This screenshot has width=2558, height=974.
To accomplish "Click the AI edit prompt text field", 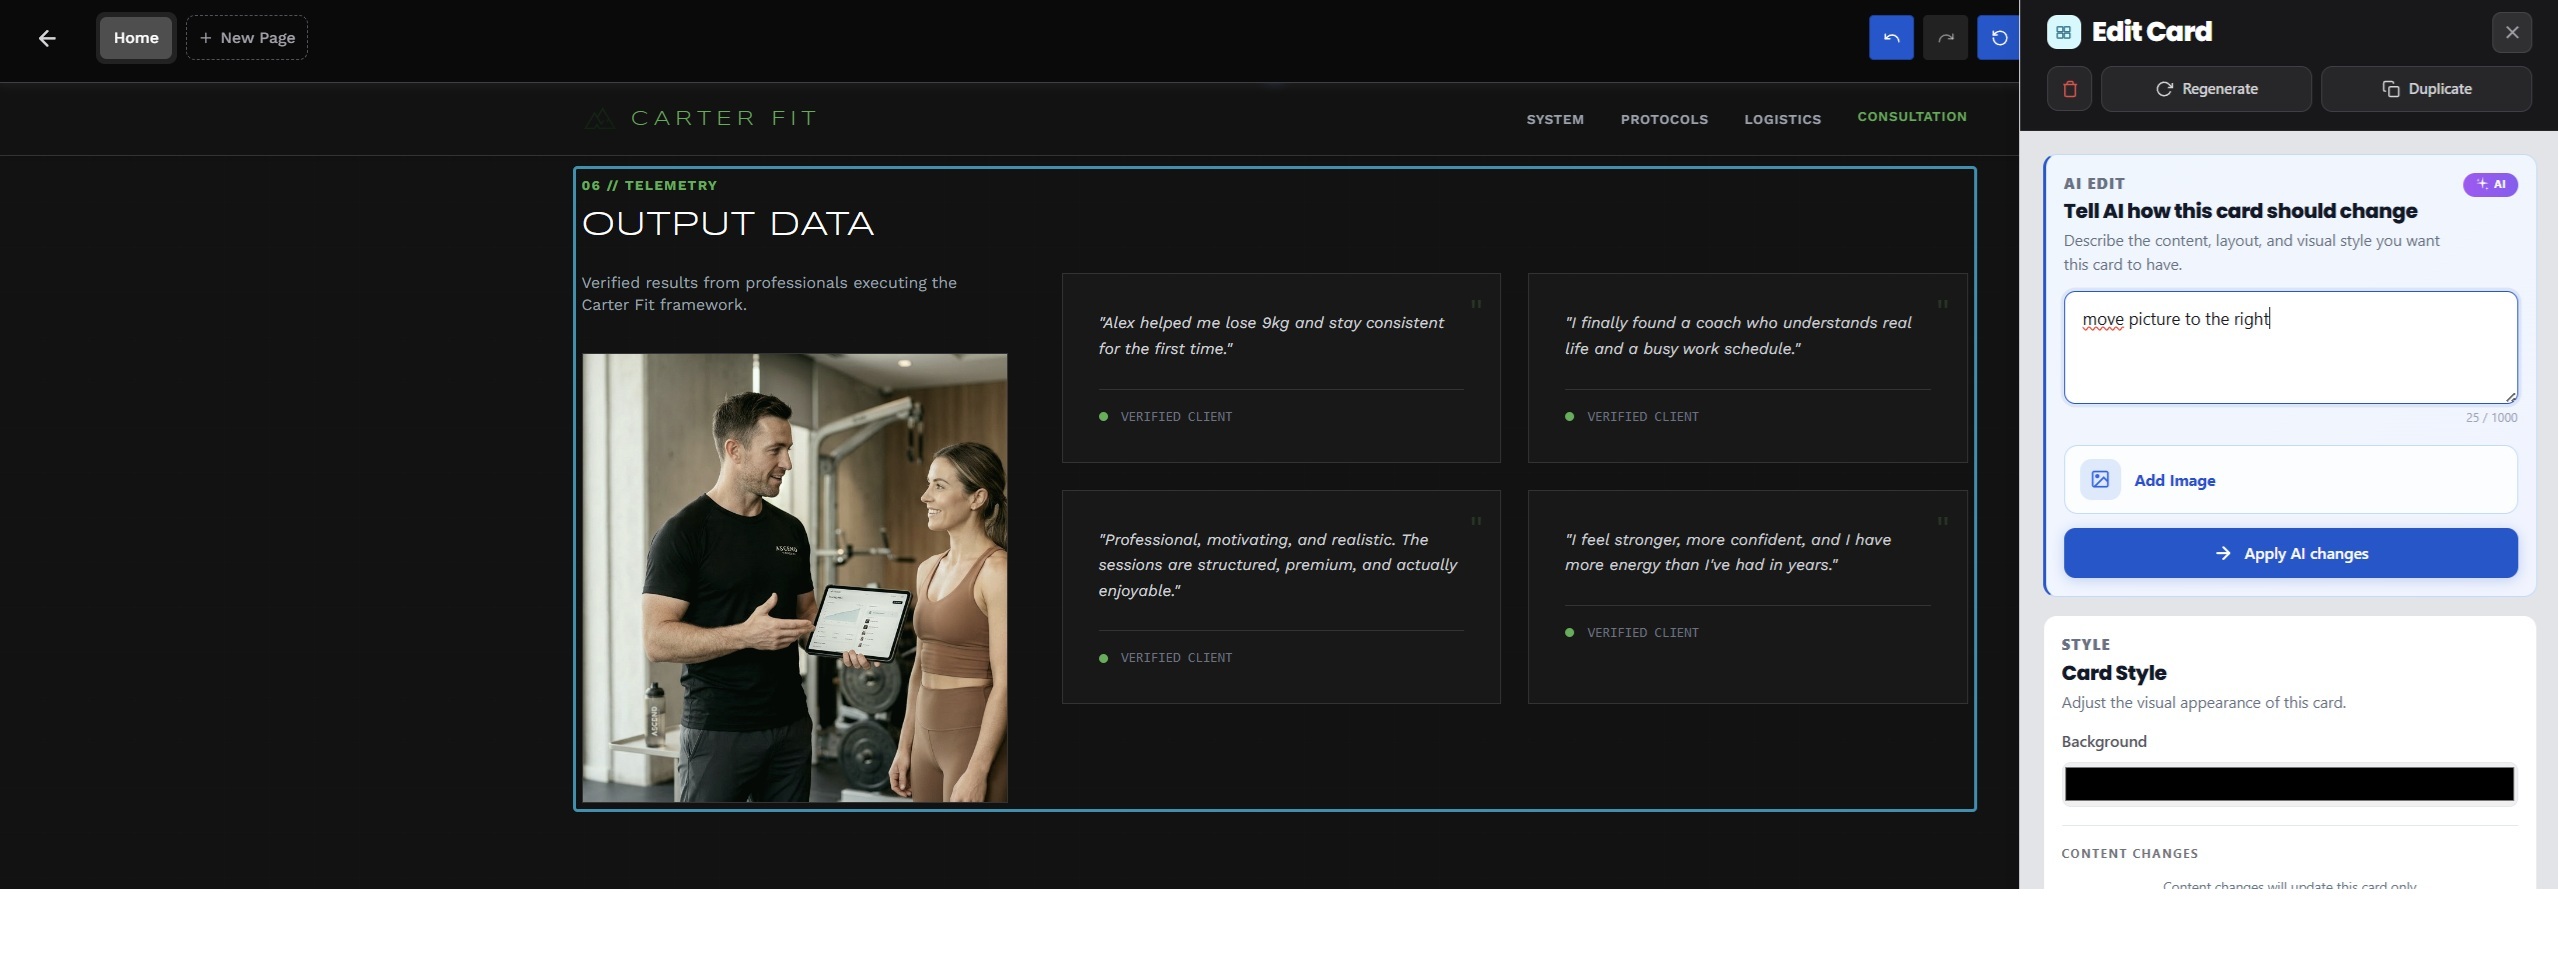I will [x=2290, y=348].
